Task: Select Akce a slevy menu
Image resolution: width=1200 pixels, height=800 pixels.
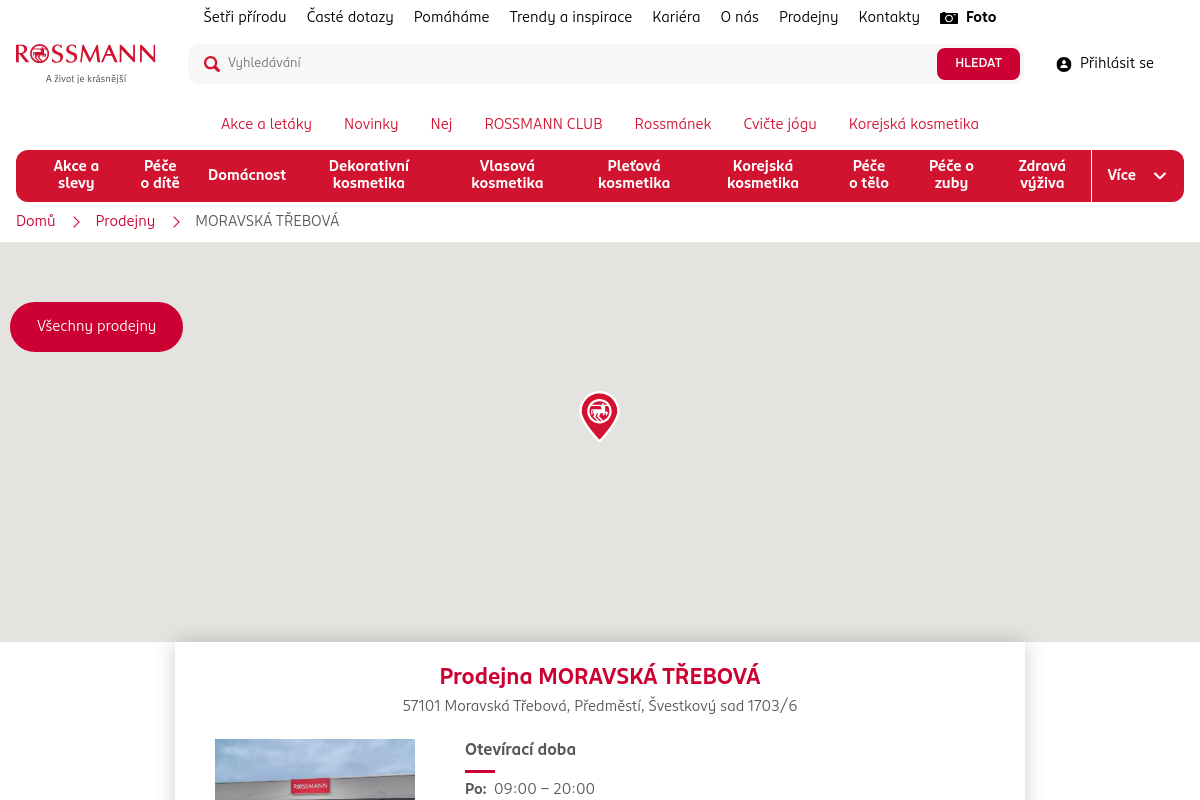Action: (x=76, y=175)
